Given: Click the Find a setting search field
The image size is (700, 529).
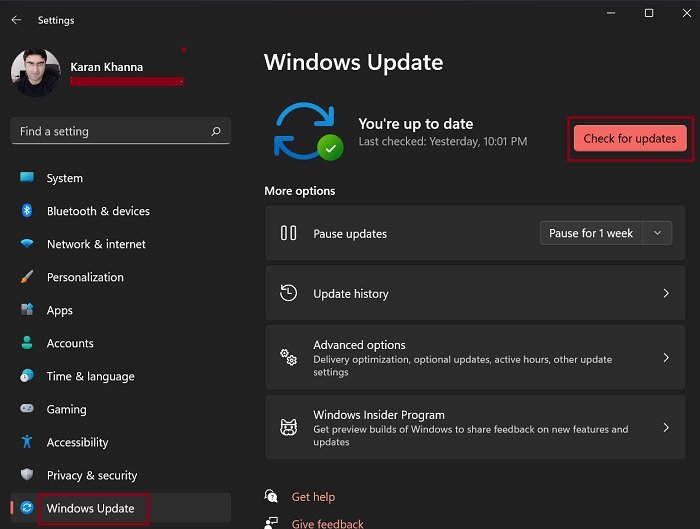Looking at the screenshot, I should (110, 131).
